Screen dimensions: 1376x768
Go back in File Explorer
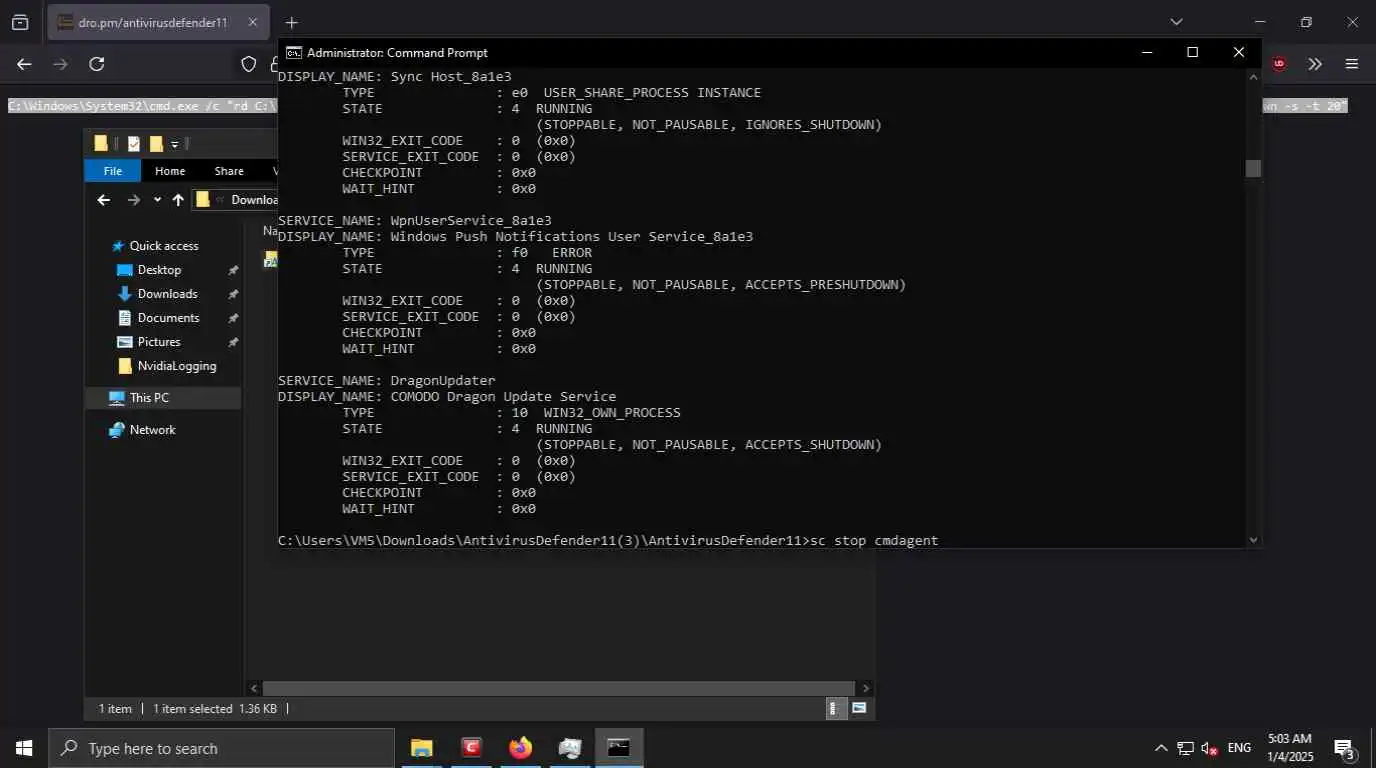pos(104,200)
